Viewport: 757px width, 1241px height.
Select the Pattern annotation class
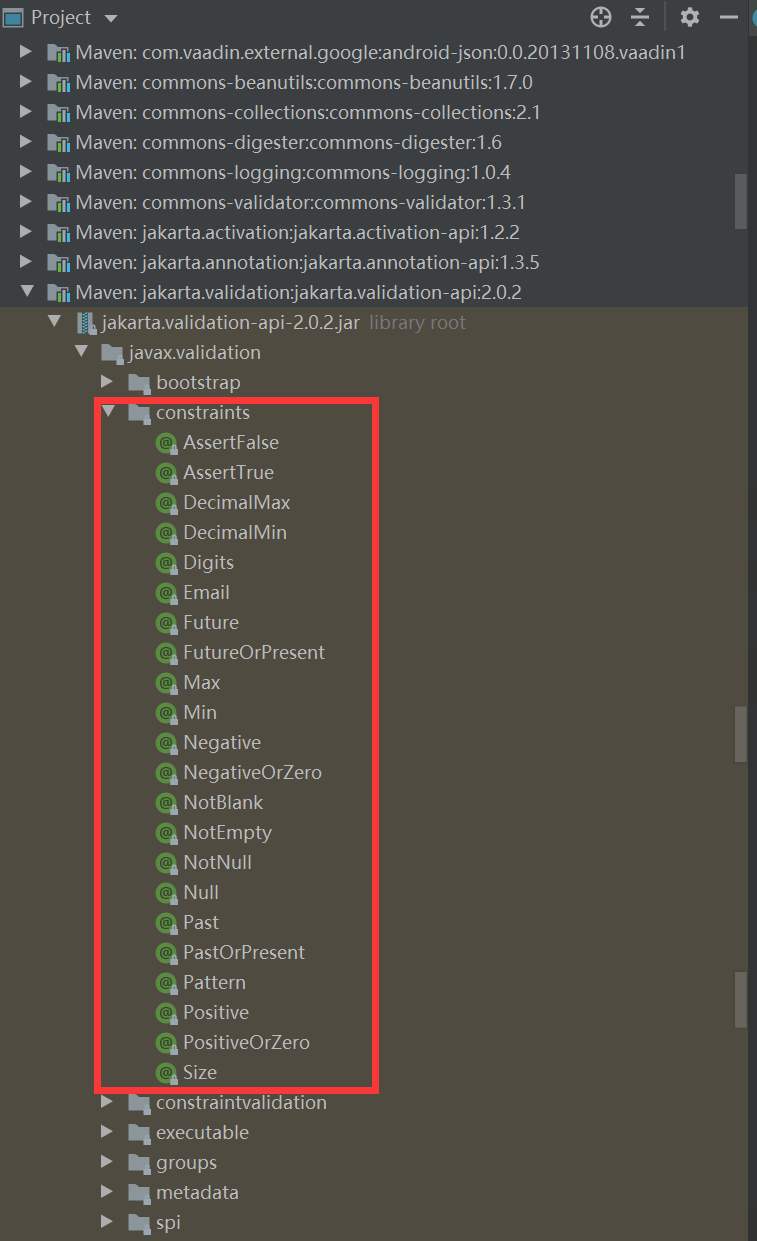tap(214, 982)
